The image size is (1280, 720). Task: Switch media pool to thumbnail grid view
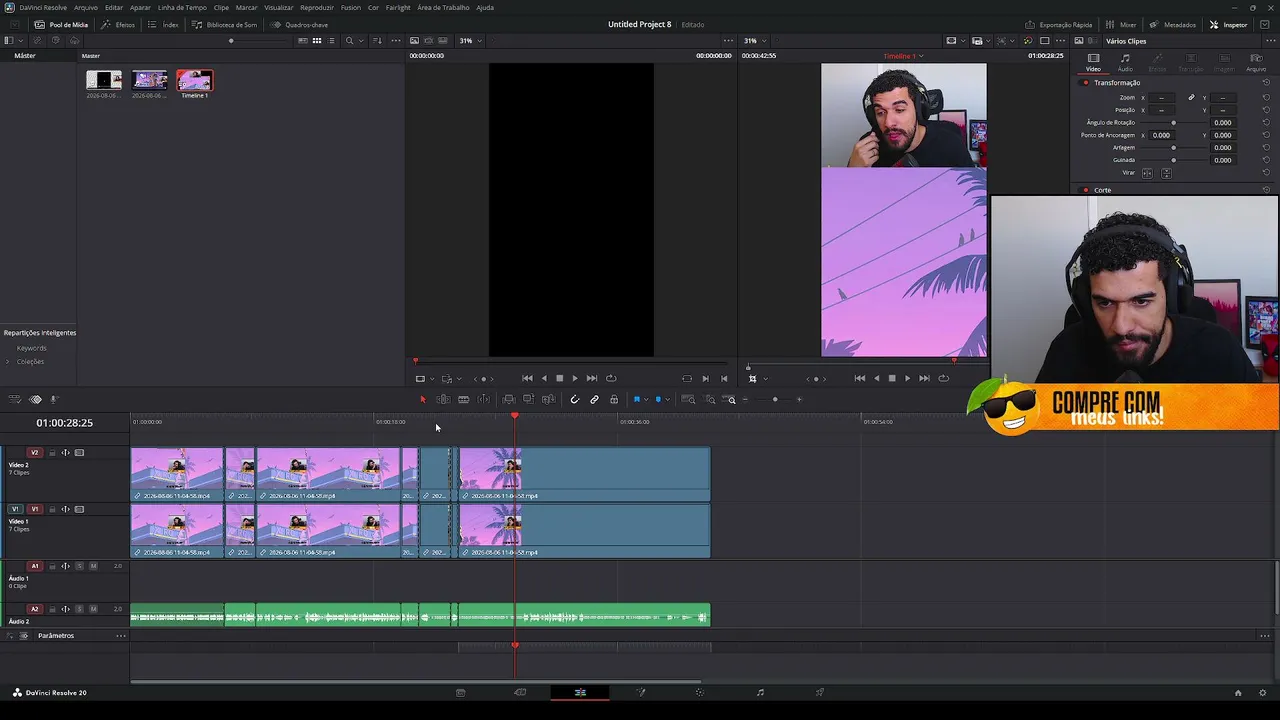(317, 41)
